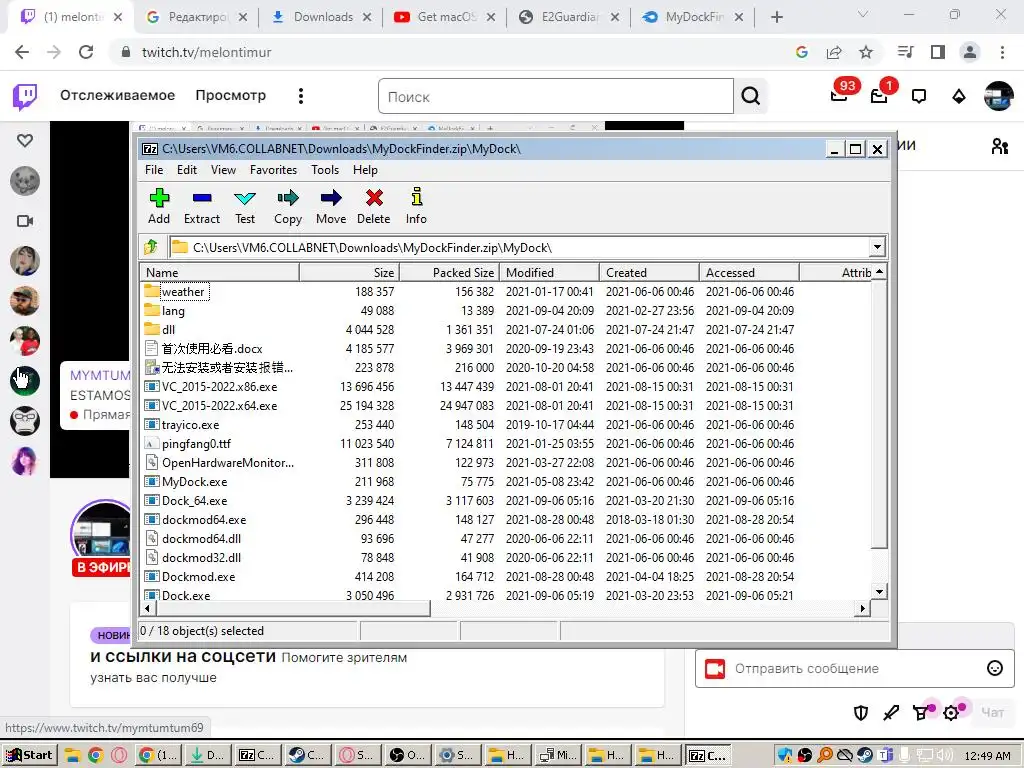
Task: Open a new Chrome tab
Action: point(776,17)
